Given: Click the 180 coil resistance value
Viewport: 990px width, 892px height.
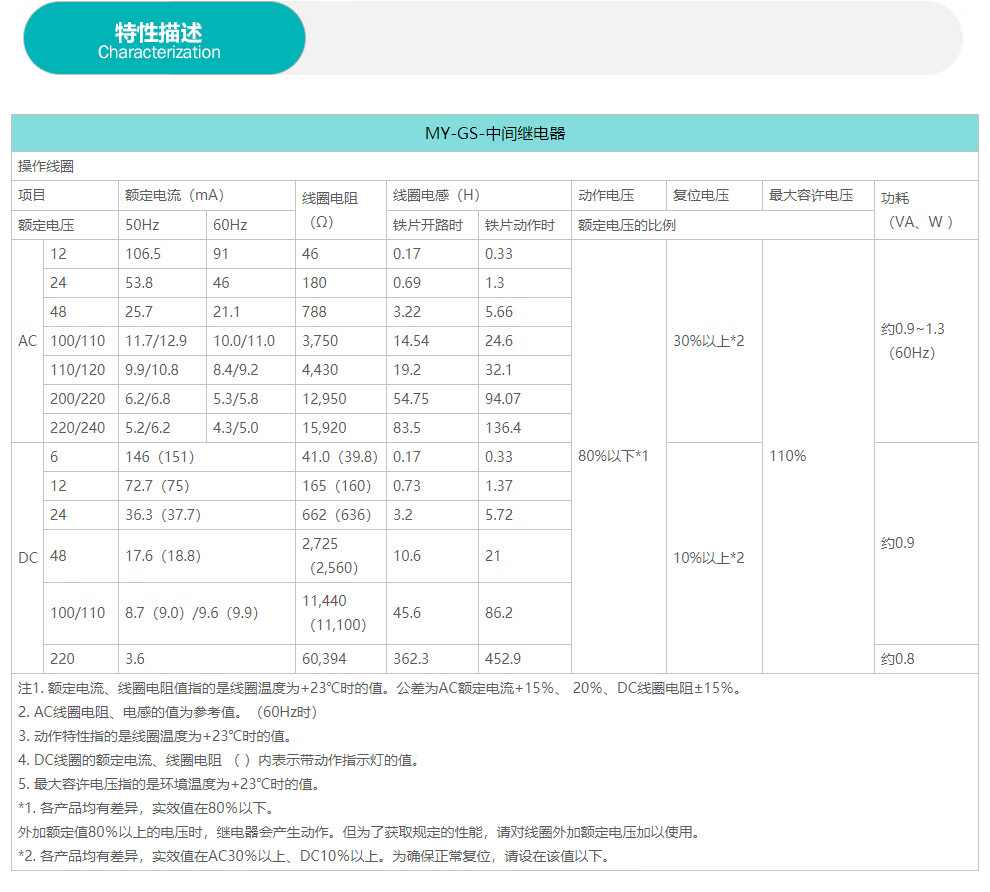Looking at the screenshot, I should click(314, 283).
